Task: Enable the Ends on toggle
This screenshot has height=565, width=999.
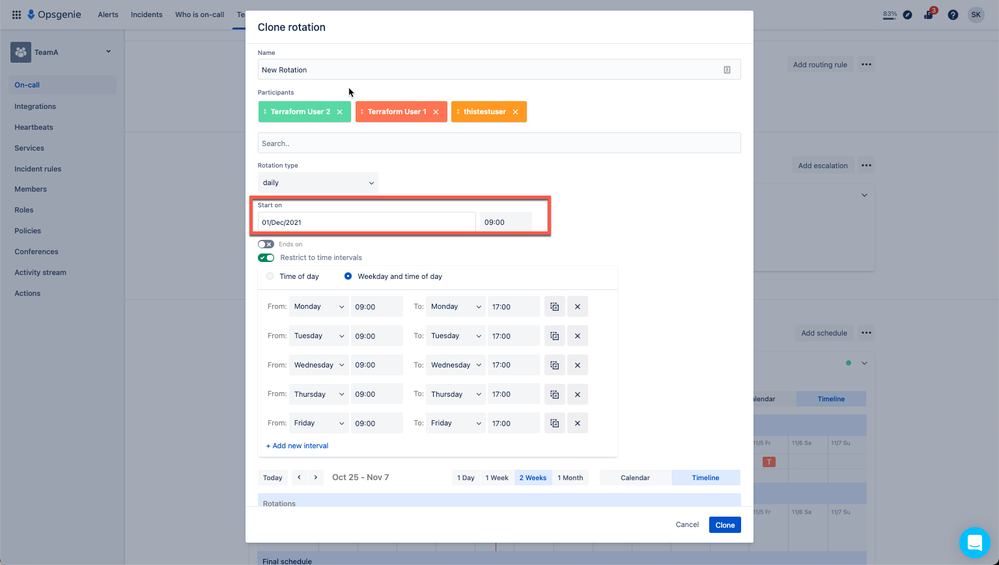Action: pyautogui.click(x=266, y=244)
